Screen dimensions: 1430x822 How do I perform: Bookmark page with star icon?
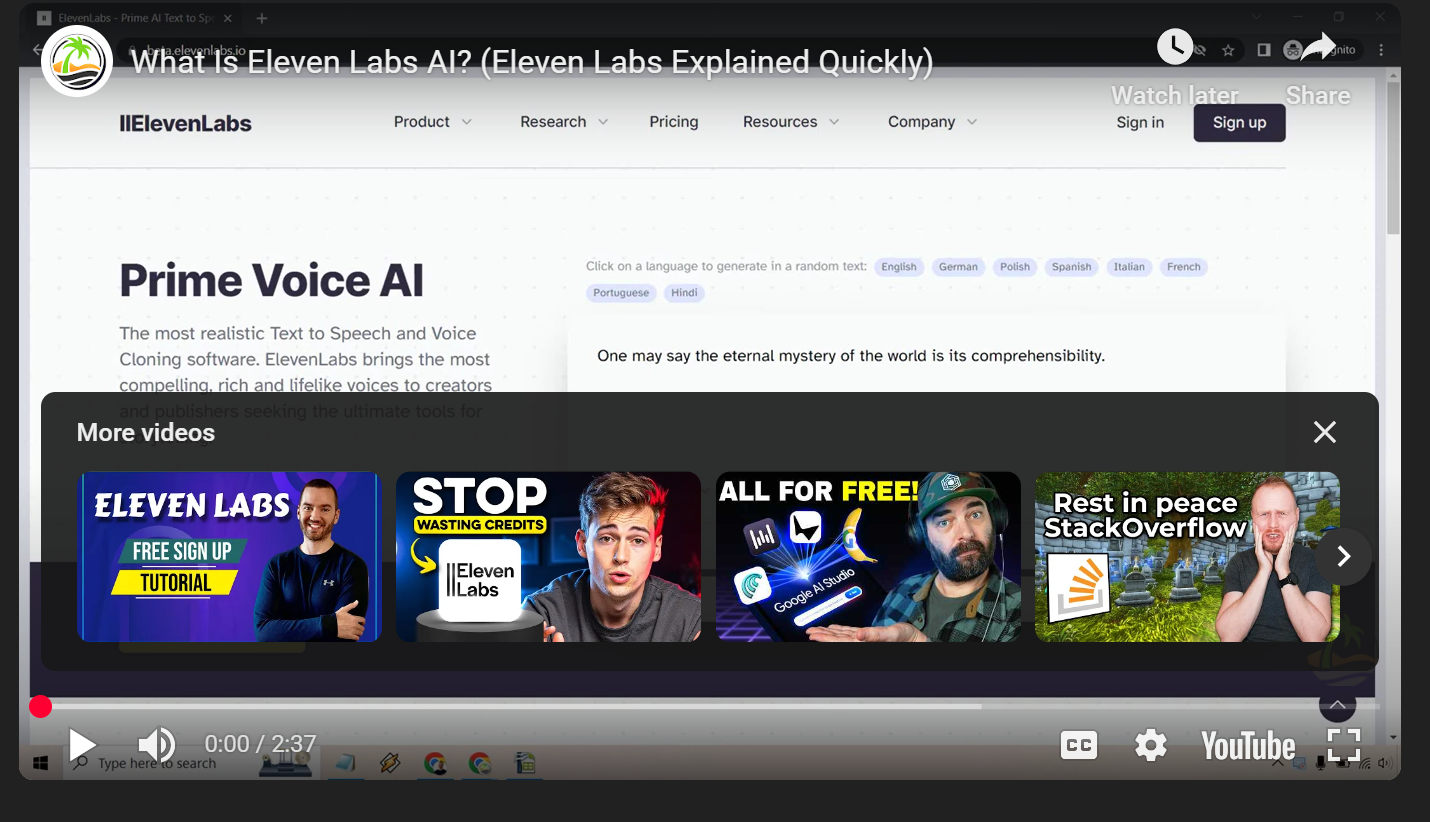pyautogui.click(x=1228, y=50)
